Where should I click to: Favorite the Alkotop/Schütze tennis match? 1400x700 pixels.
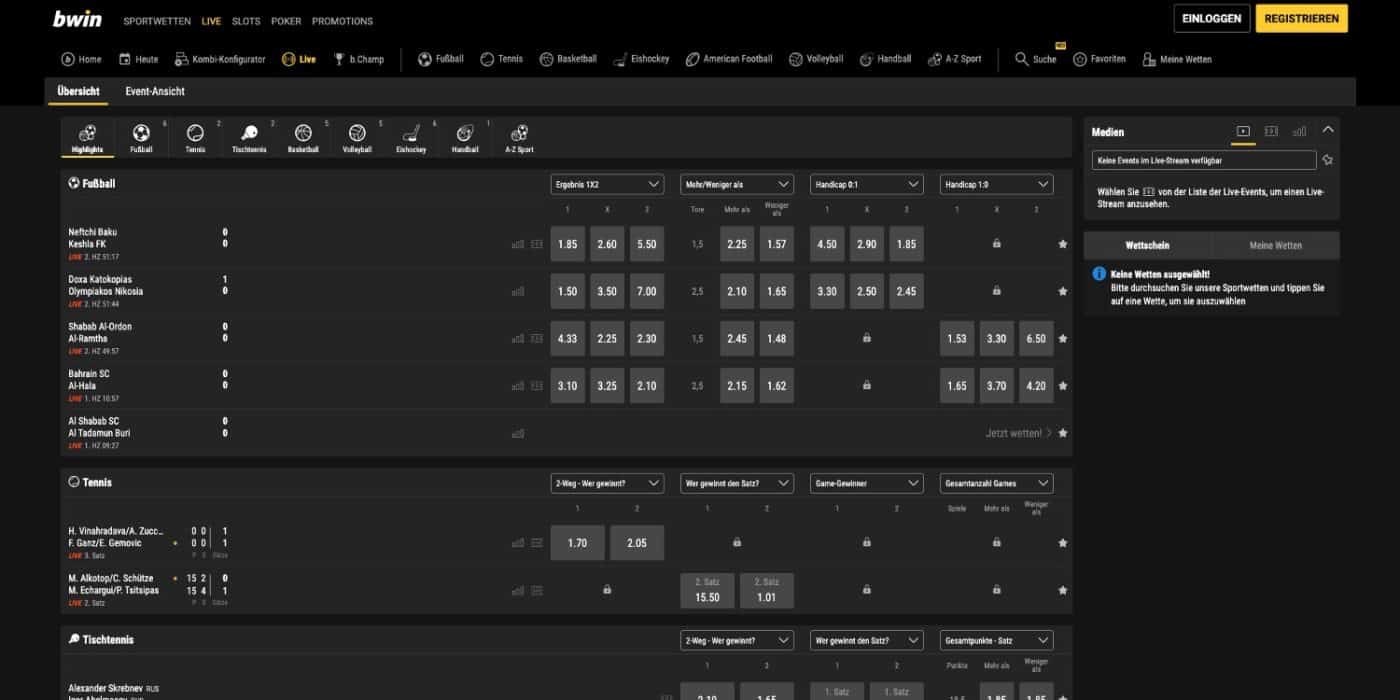(x=1062, y=590)
